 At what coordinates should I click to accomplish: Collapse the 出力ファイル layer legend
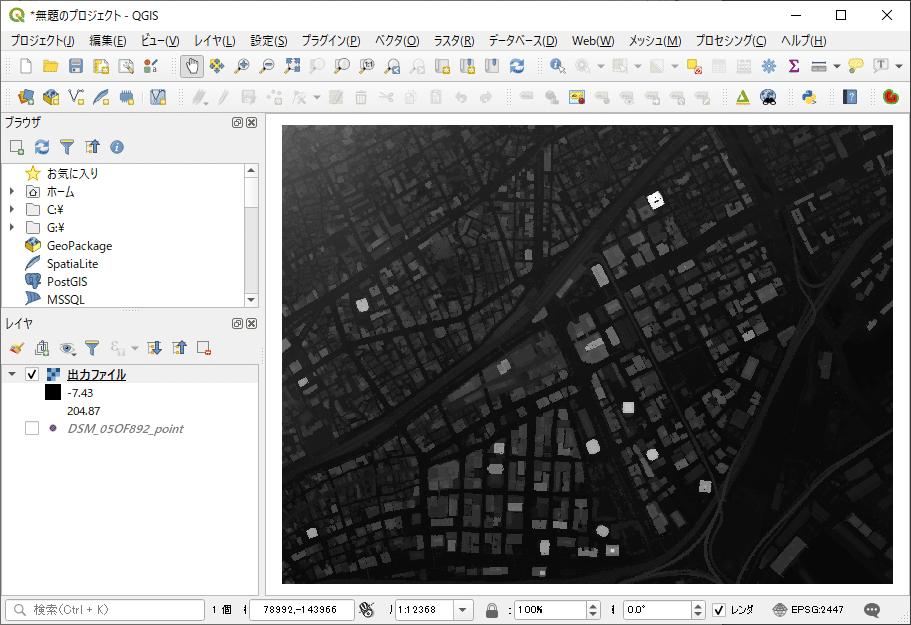pyautogui.click(x=11, y=375)
